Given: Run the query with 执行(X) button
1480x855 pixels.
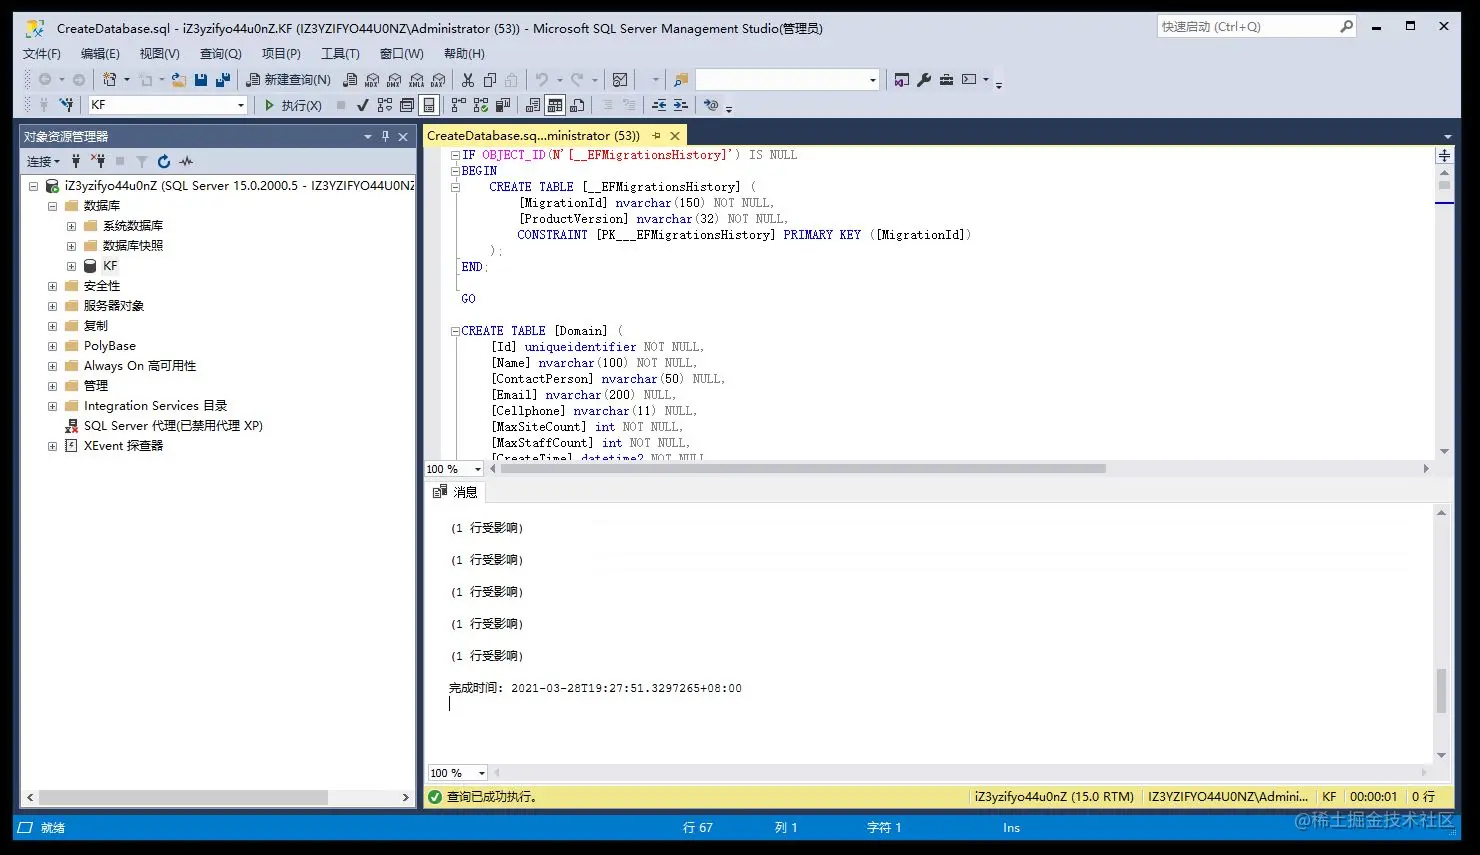Looking at the screenshot, I should click(x=293, y=105).
